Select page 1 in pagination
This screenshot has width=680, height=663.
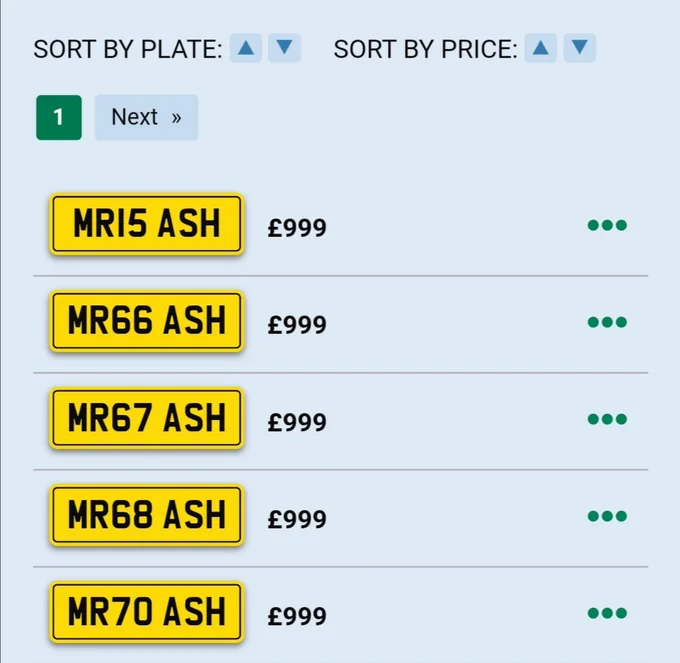tap(59, 118)
